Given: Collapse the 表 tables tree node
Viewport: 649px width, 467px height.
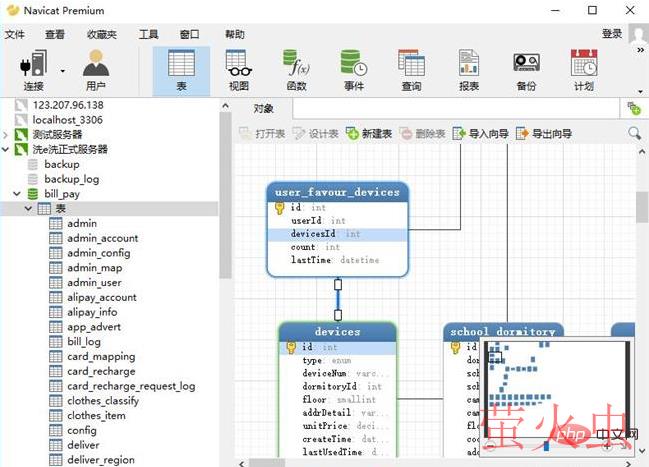Looking at the screenshot, I should (x=30, y=209).
